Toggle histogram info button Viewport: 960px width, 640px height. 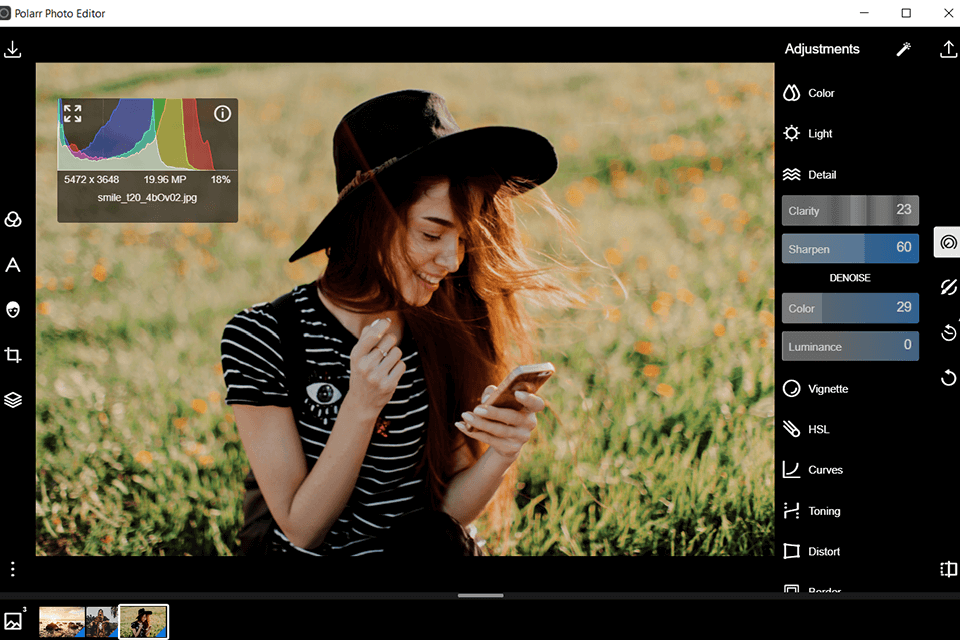coord(222,113)
